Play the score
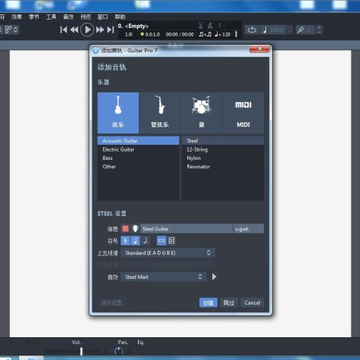The height and width of the screenshot is (360, 360). click(87, 30)
